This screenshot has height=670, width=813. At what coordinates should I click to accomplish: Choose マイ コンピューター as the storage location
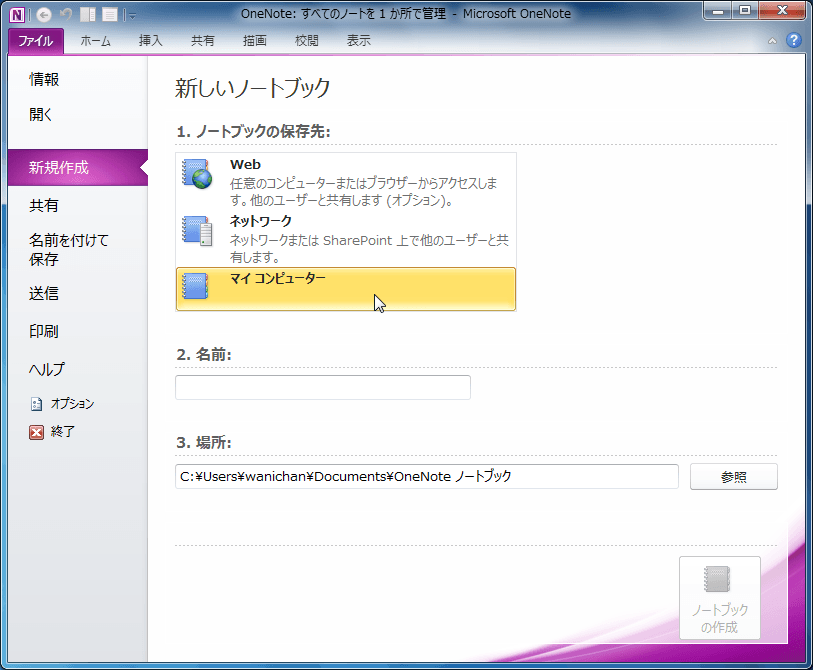point(346,289)
